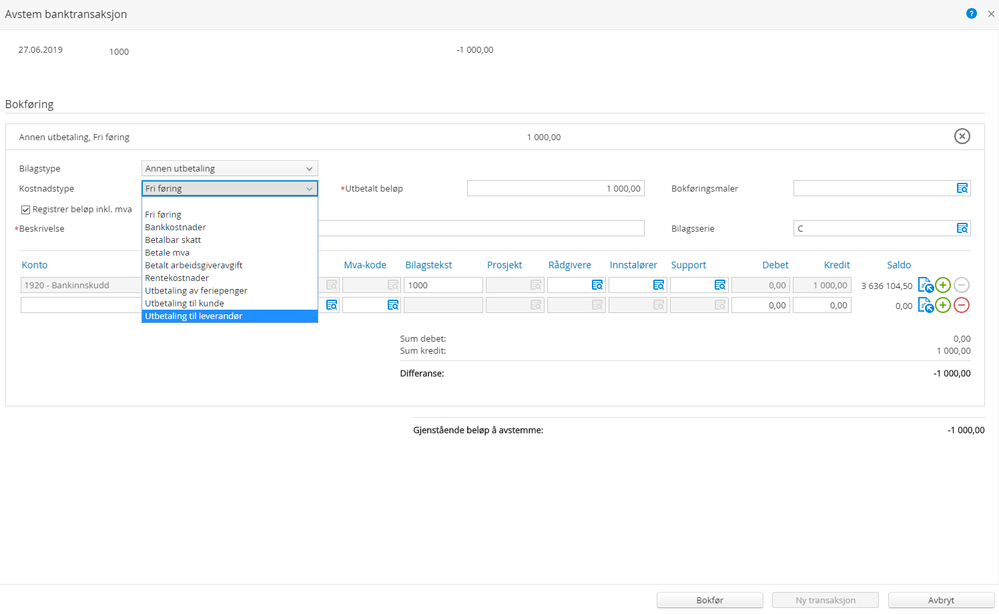Click the Mva-kode lookup icon in the 1920 row
This screenshot has width=999, height=614.
pos(393,285)
